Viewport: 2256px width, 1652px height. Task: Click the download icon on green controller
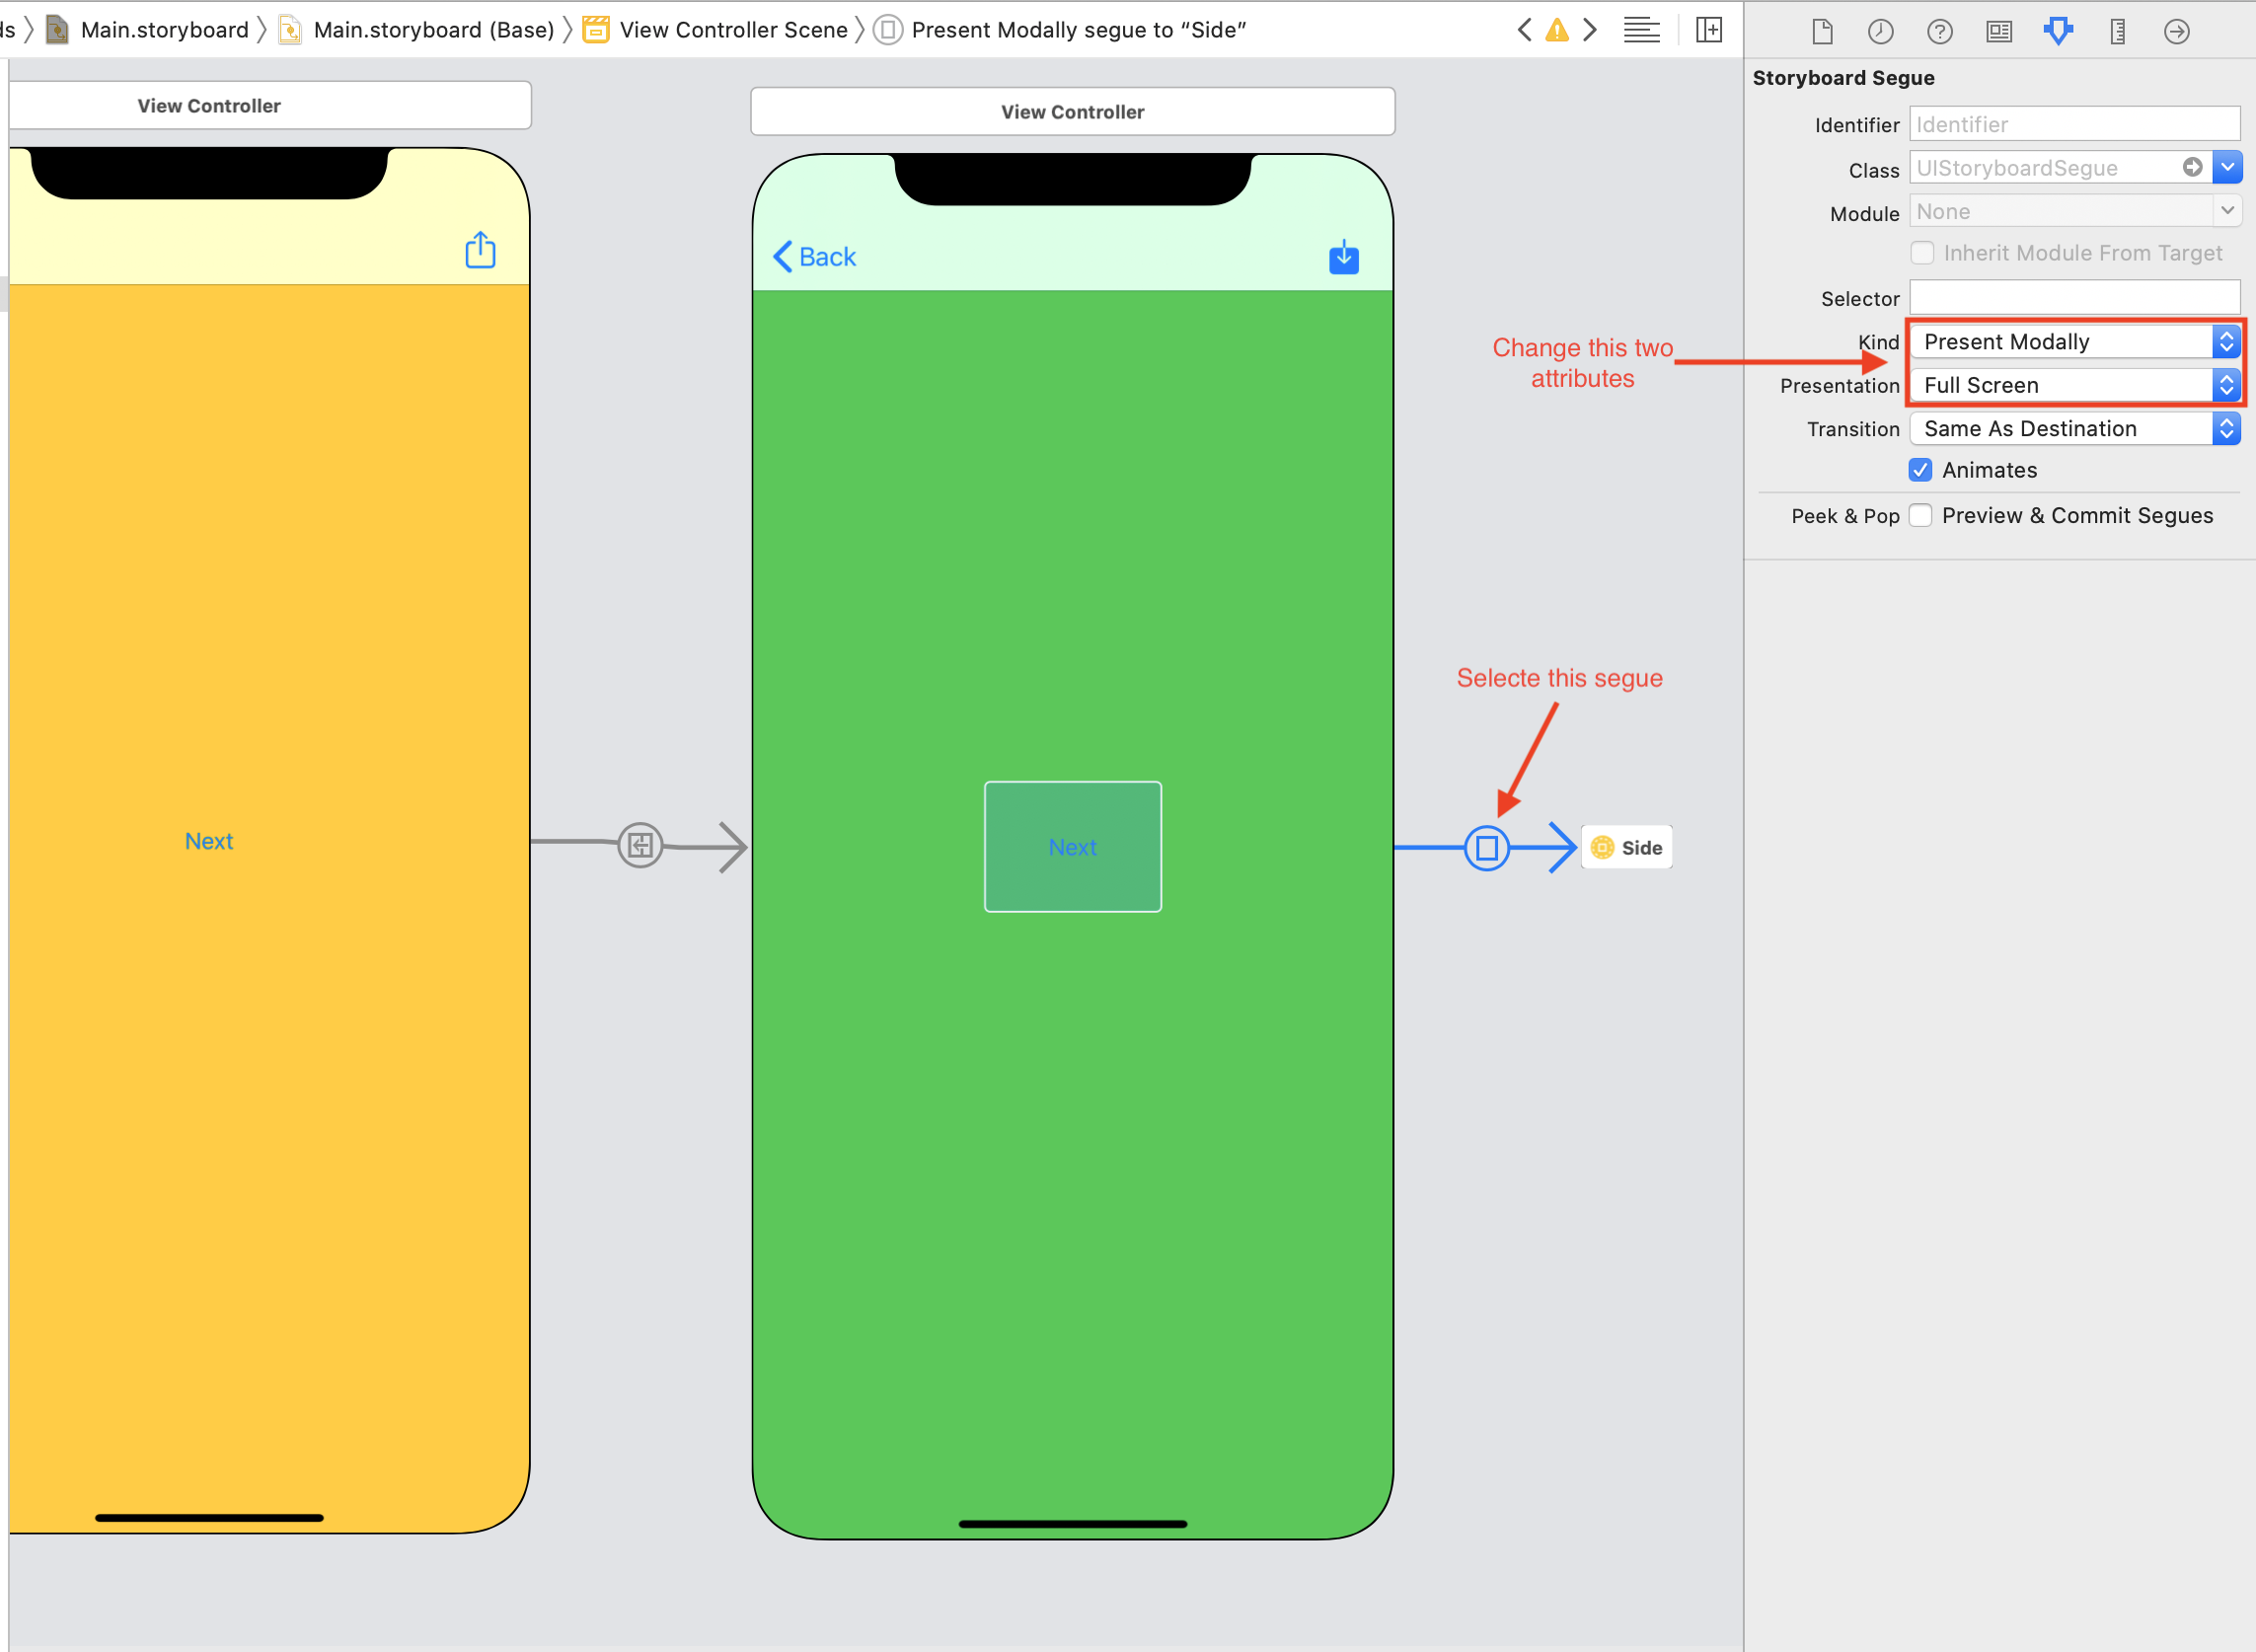(1345, 258)
